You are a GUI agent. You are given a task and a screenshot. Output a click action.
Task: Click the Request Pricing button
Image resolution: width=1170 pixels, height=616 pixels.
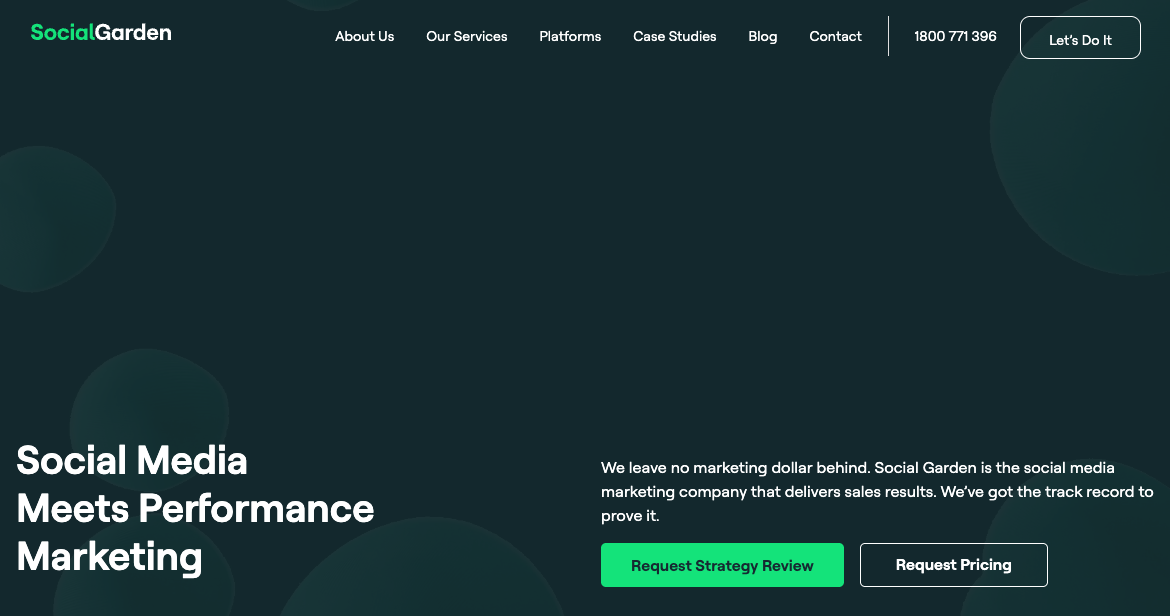[954, 565]
